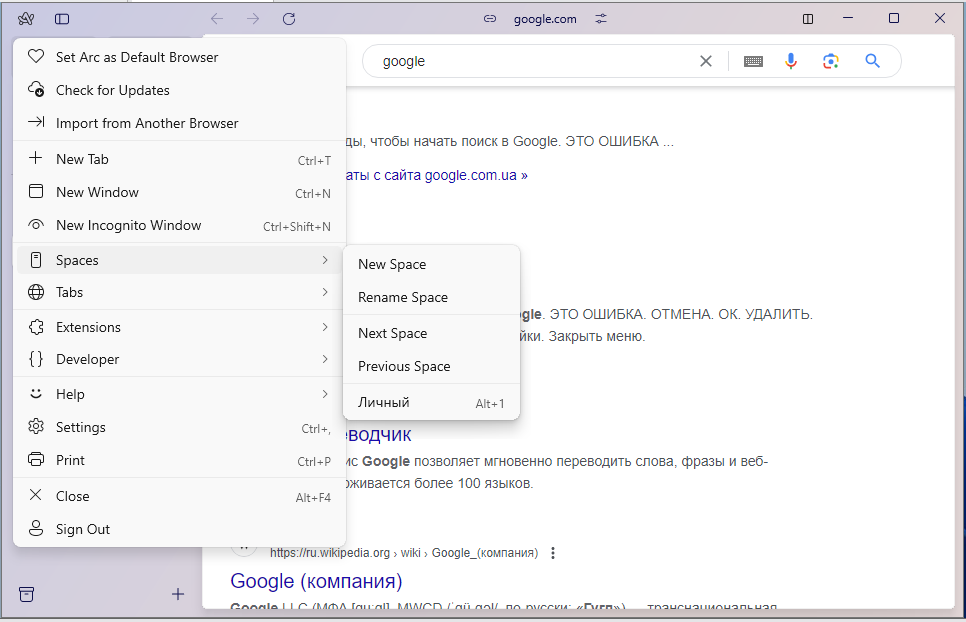Select New Space in submenu

[431, 264]
